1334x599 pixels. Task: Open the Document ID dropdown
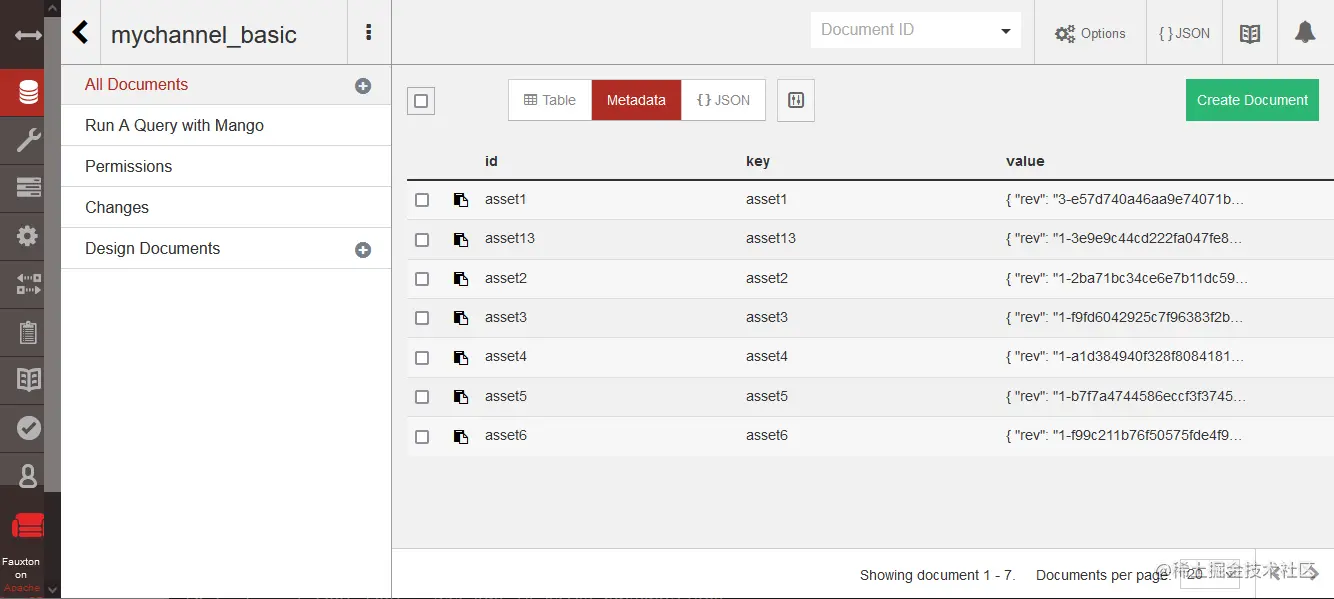[x=916, y=30]
